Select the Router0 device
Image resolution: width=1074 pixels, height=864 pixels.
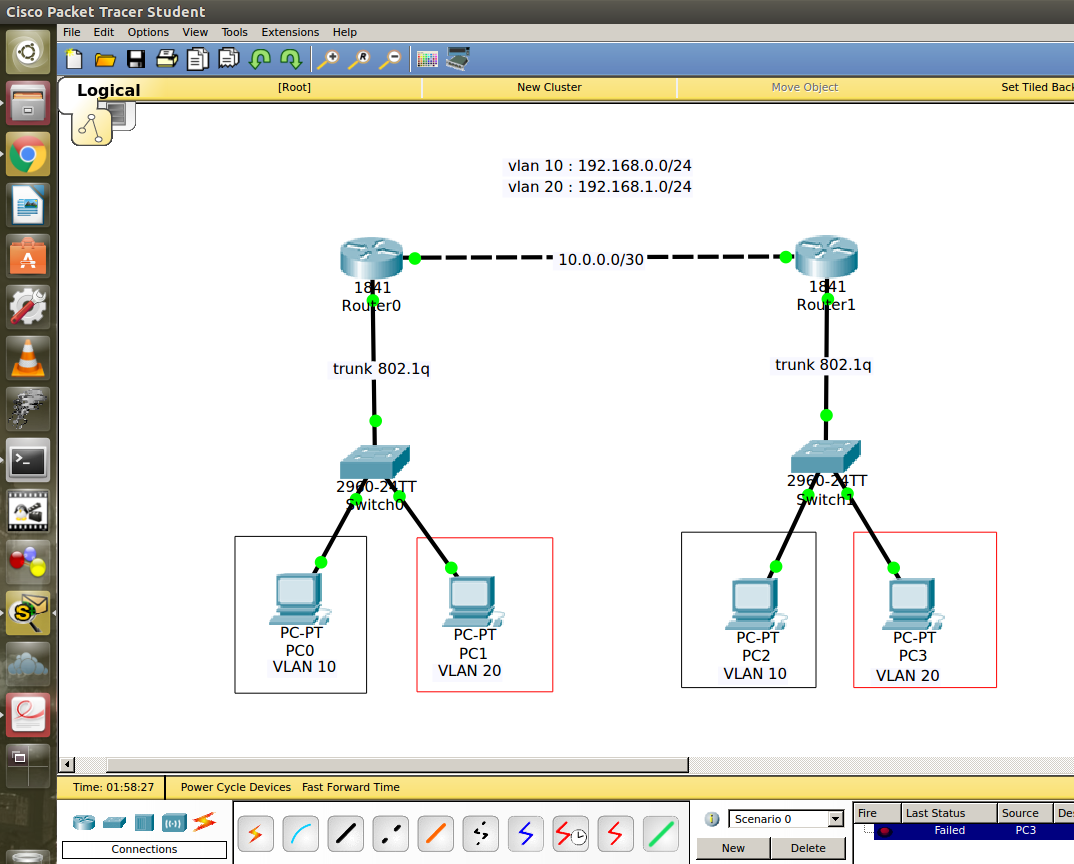click(x=371, y=258)
